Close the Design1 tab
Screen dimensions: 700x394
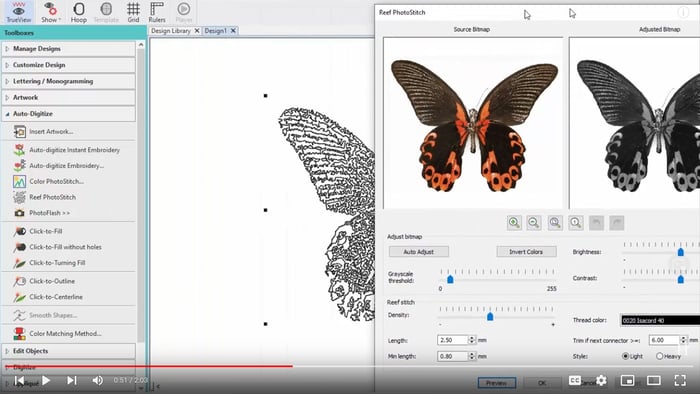tap(233, 31)
